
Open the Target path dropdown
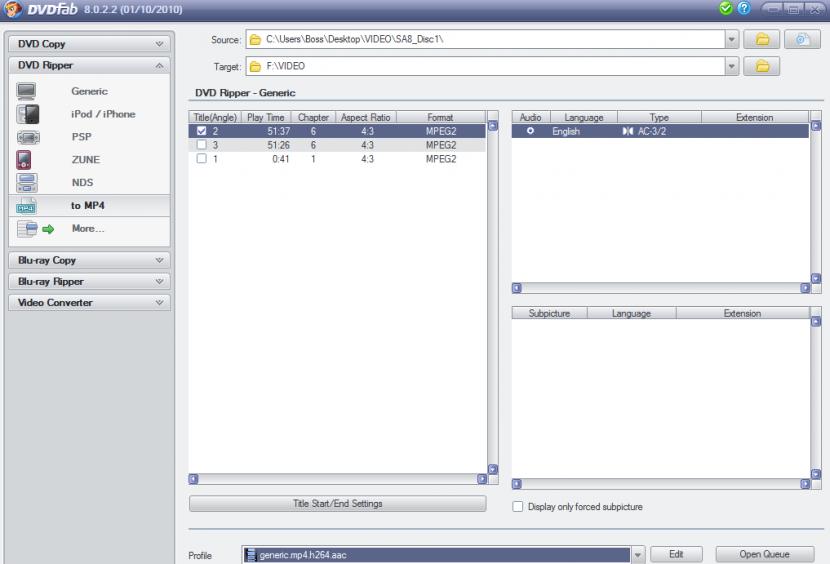coord(732,66)
